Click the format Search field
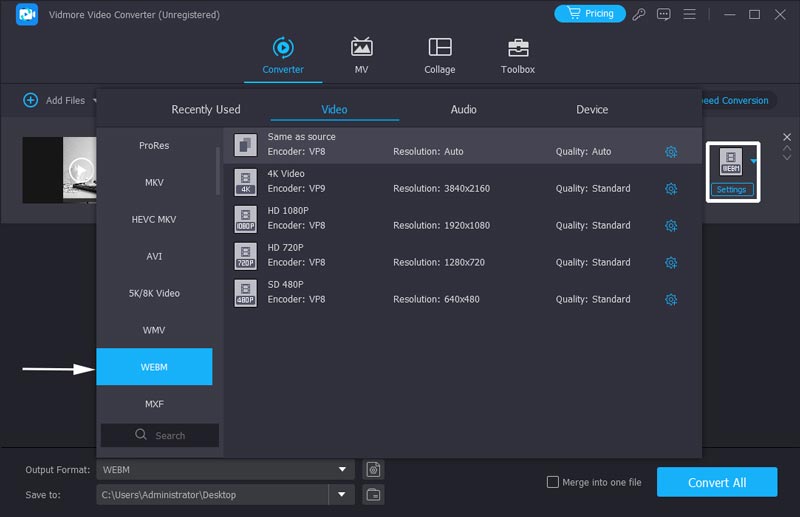The image size is (800, 517). 160,435
